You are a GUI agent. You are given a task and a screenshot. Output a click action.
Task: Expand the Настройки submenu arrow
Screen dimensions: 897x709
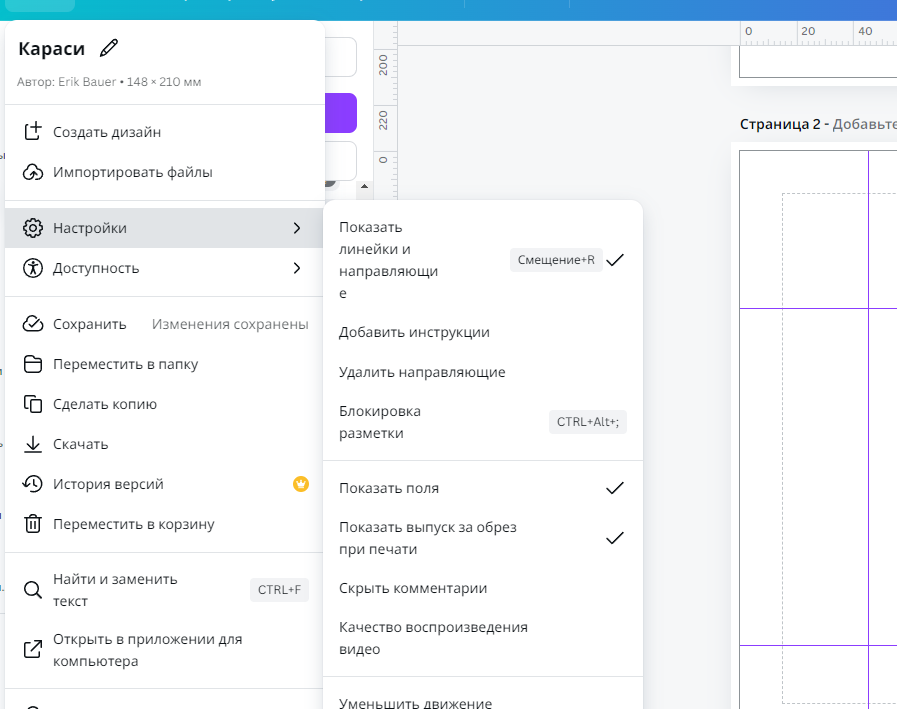click(x=297, y=228)
